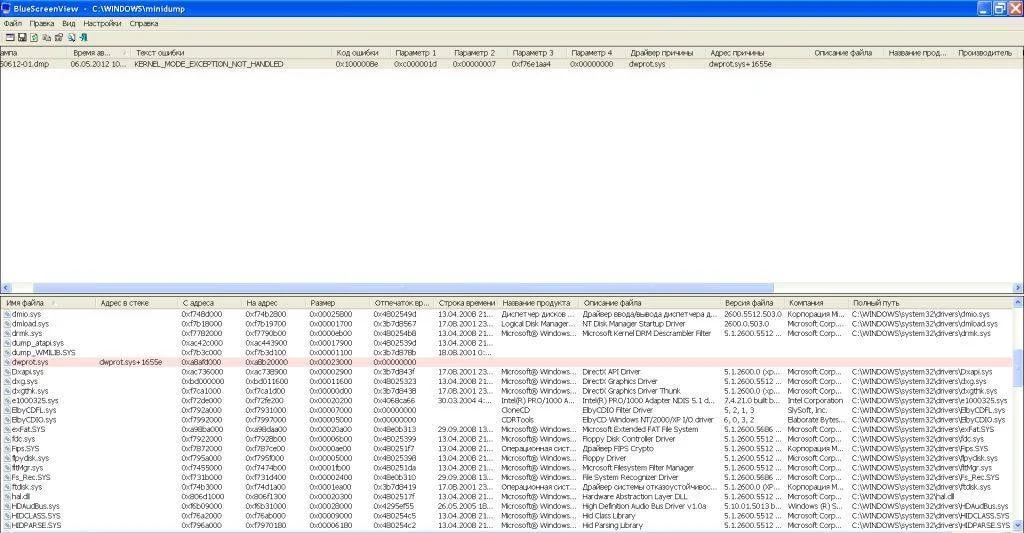Click the lower pane scroll-down arrow

coord(1018,526)
